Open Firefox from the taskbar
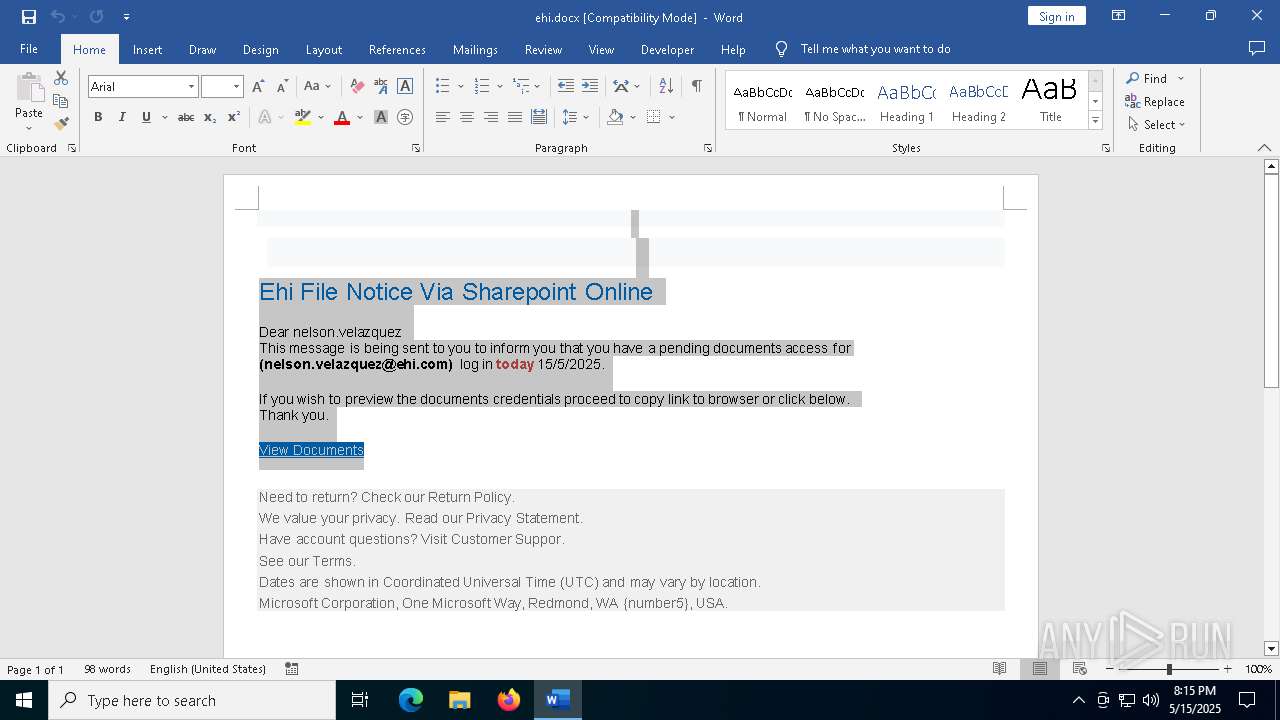 [x=509, y=700]
